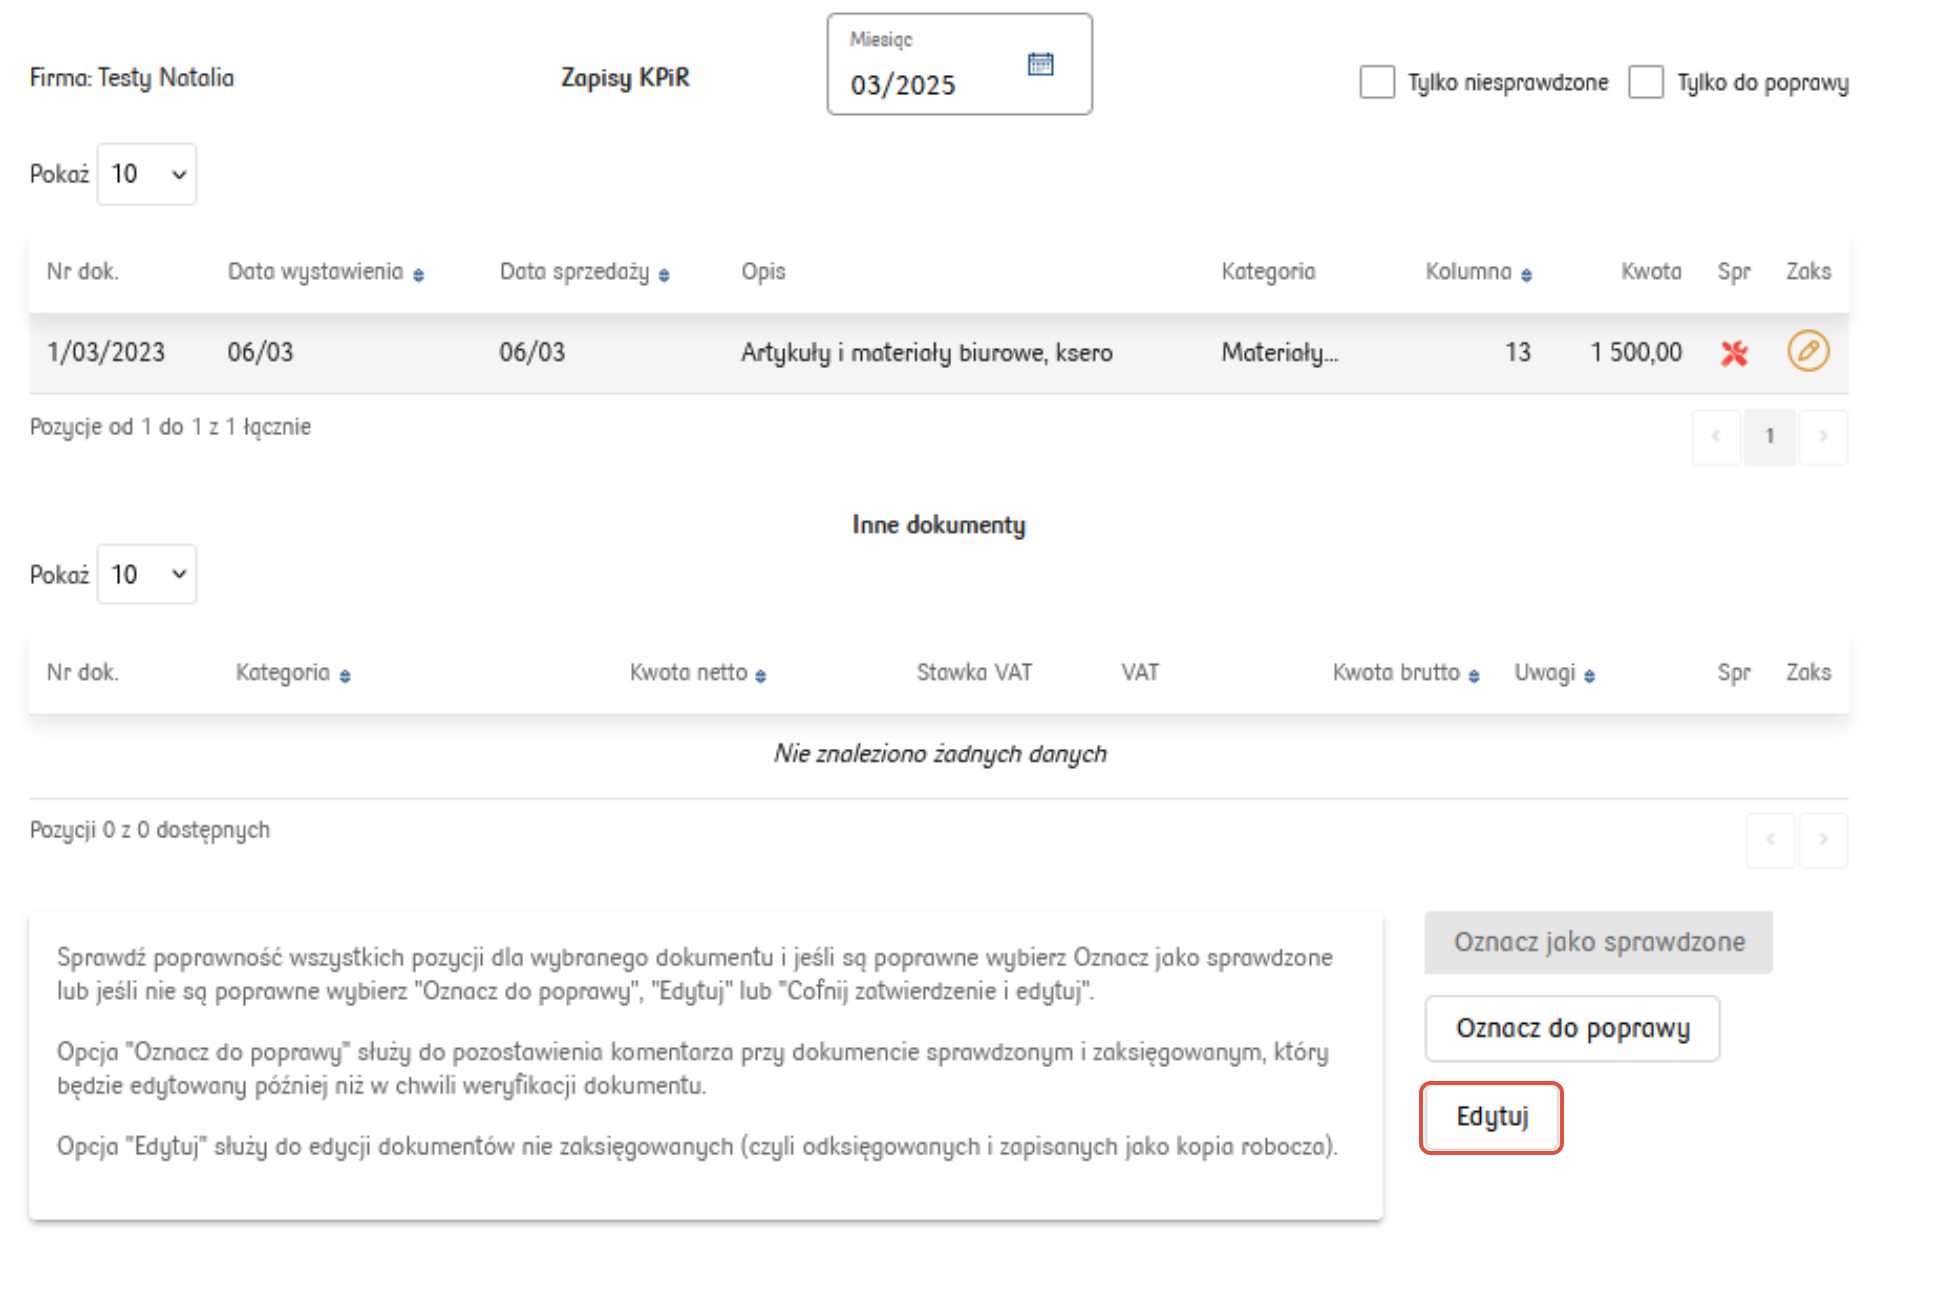1939x1289 pixels.
Task: Click the Oznacz do poprawy button
Action: point(1572,1028)
